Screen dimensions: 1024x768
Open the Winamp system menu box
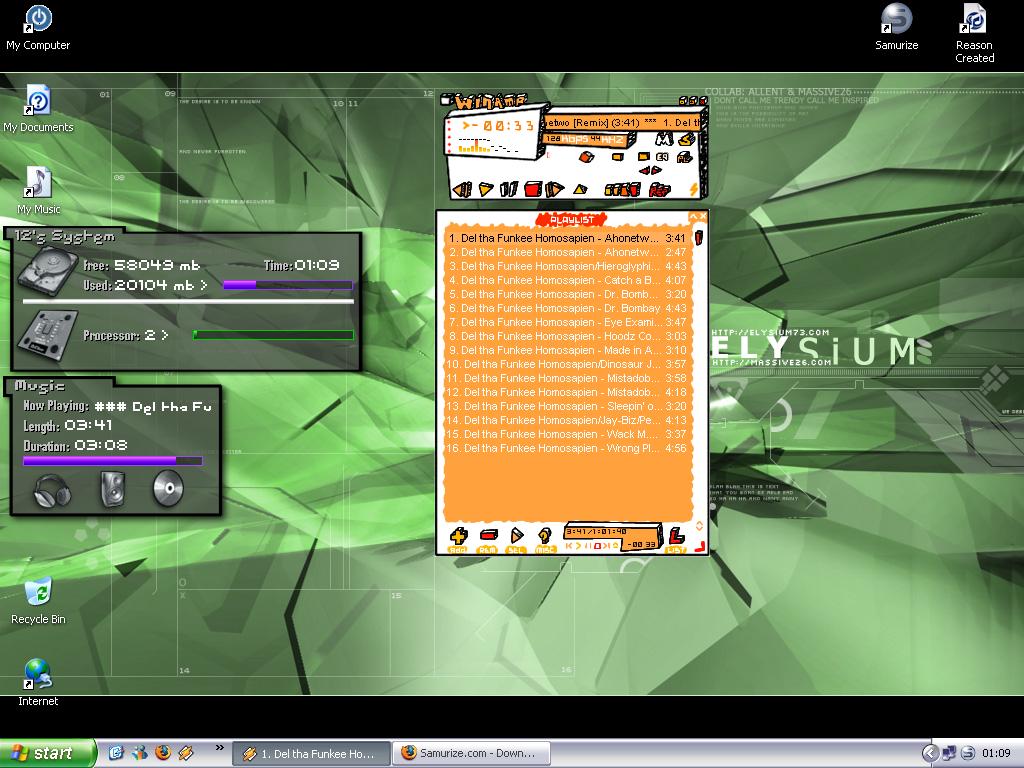446,100
